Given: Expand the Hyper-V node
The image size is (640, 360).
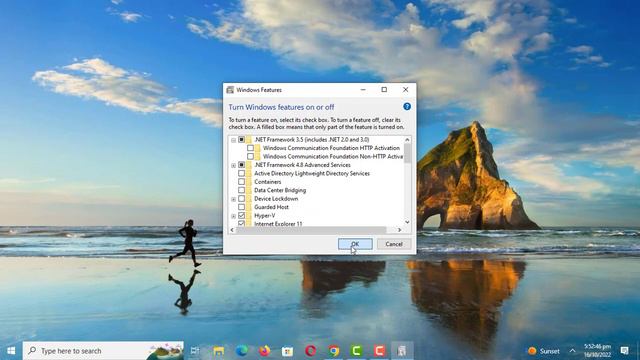Looking at the screenshot, I should pos(233,216).
